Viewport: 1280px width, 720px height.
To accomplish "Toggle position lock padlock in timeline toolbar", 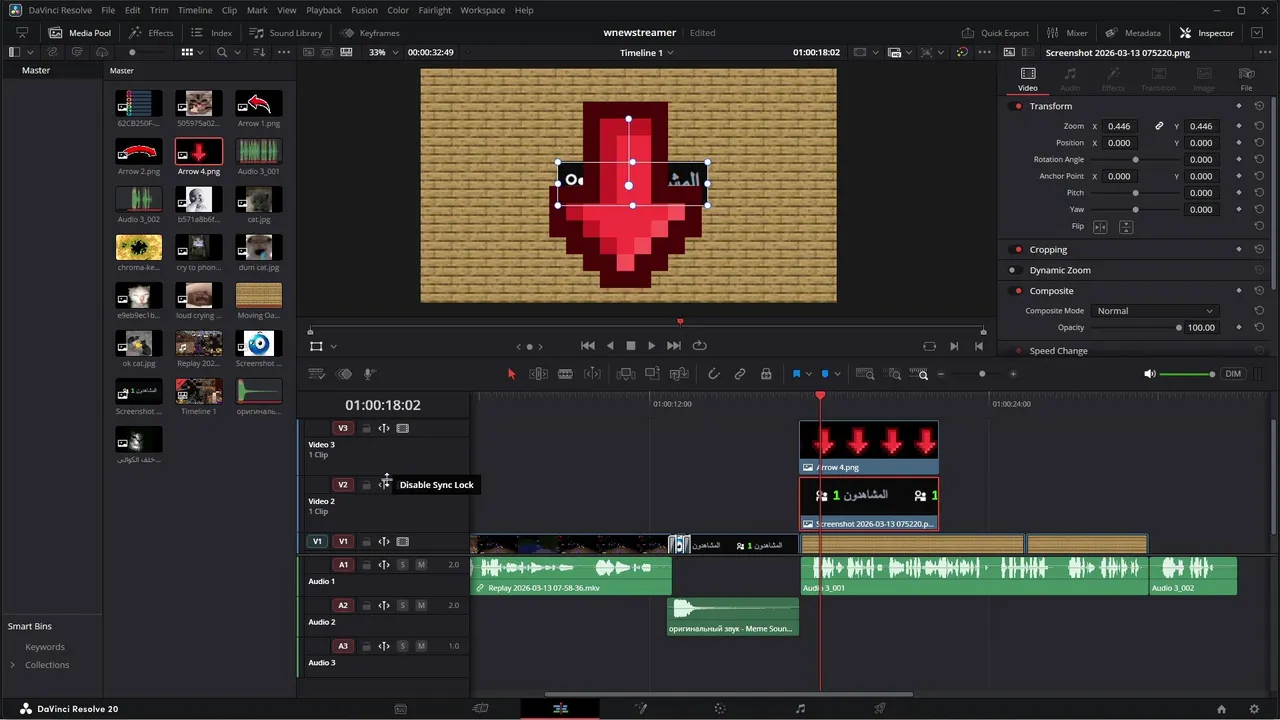I will click(x=766, y=374).
